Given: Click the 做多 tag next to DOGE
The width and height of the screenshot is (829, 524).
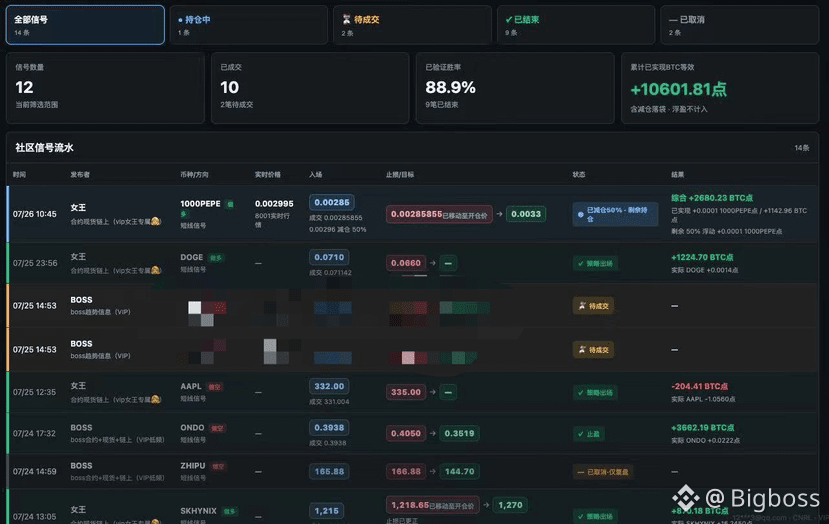Looking at the screenshot, I should [x=216, y=258].
